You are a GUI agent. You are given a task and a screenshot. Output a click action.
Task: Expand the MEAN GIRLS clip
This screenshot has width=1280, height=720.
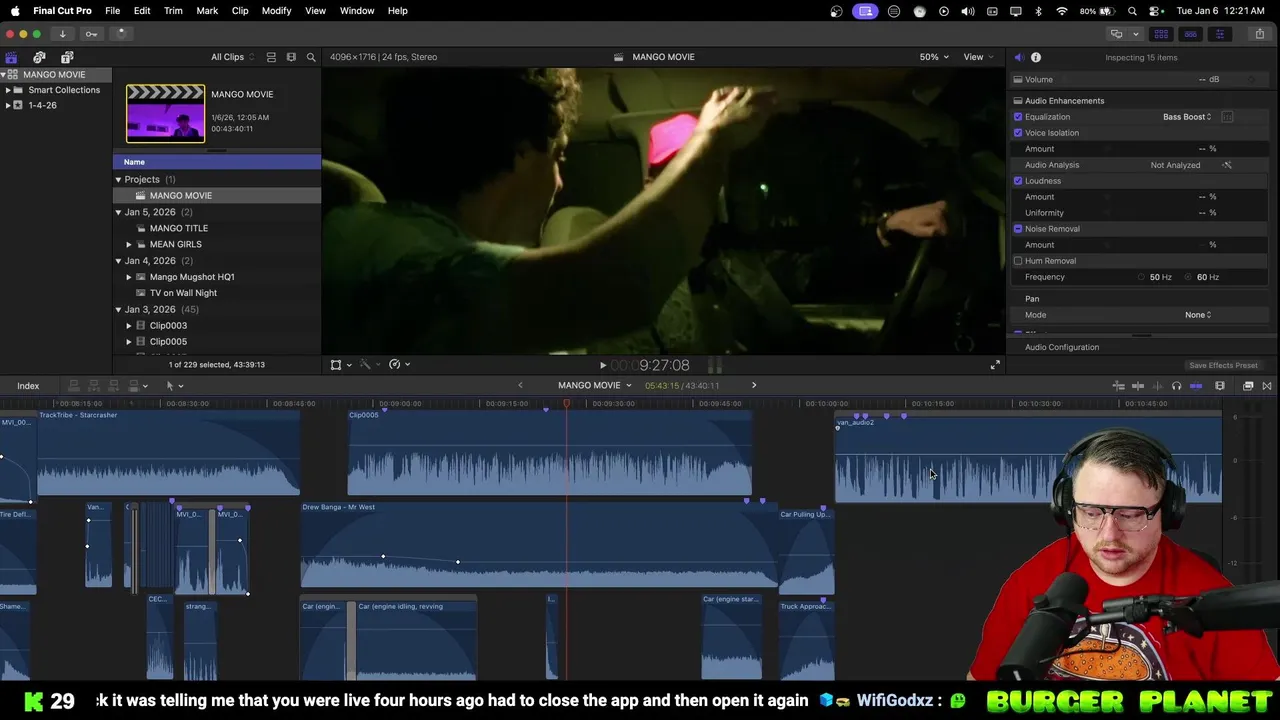(x=129, y=244)
